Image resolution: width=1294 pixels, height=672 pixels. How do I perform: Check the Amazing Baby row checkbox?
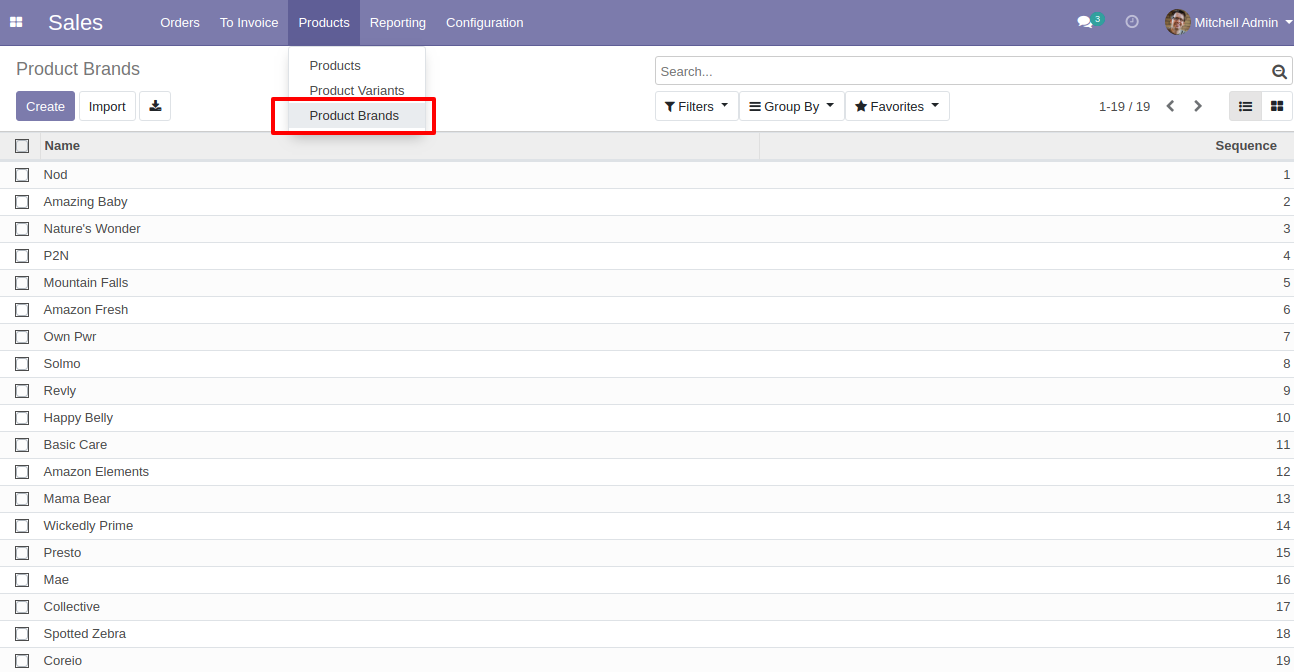click(22, 202)
